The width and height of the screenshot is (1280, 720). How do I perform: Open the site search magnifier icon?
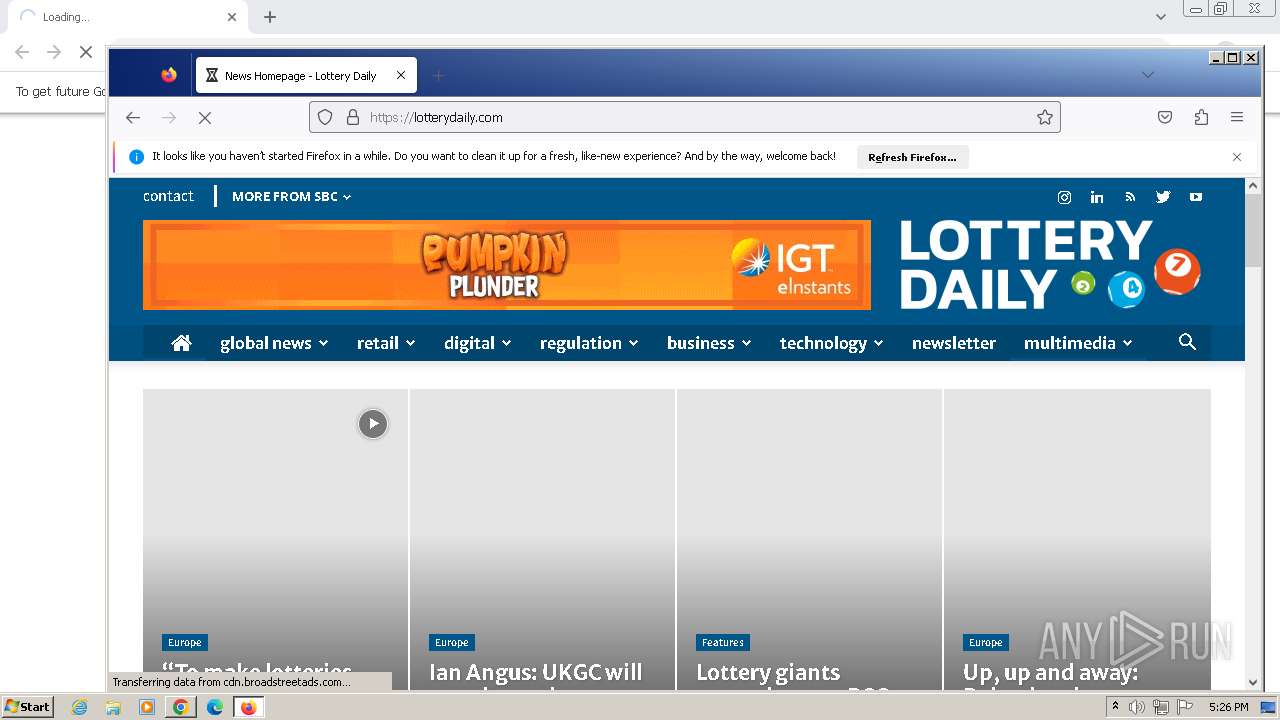click(1187, 342)
